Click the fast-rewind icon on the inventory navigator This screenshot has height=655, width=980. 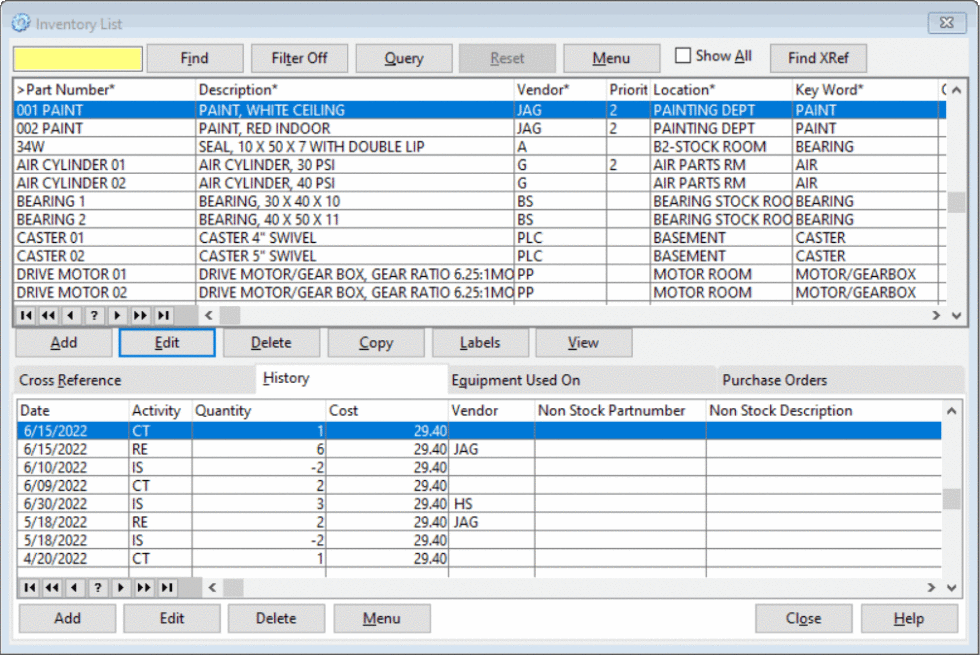coord(48,315)
